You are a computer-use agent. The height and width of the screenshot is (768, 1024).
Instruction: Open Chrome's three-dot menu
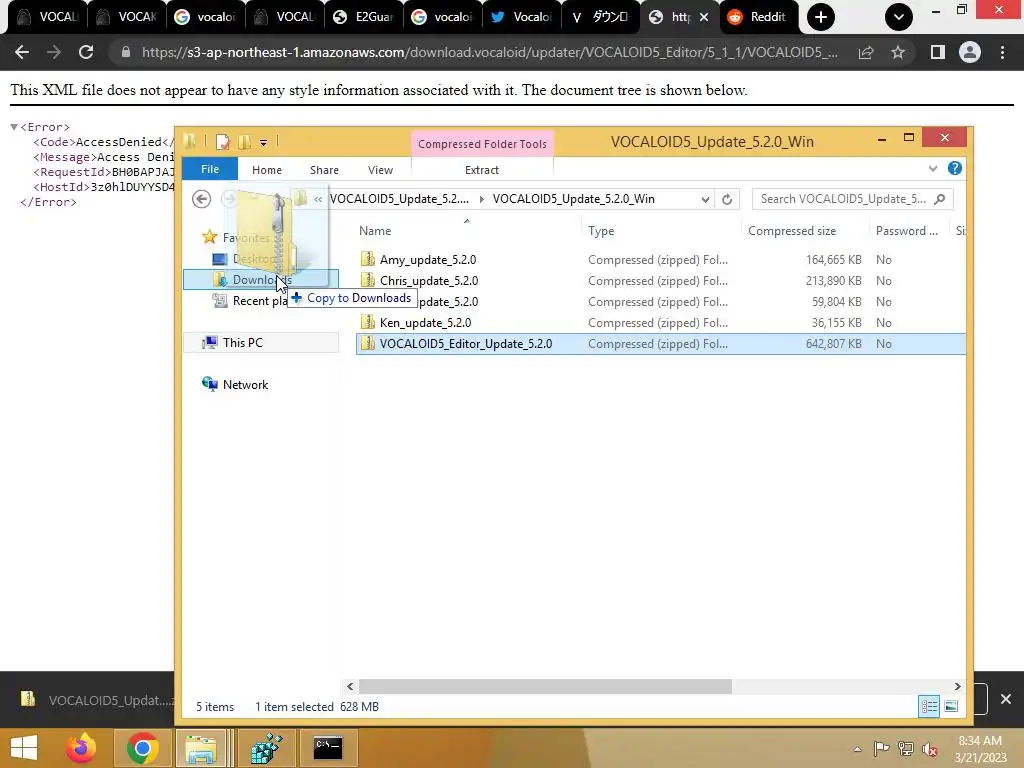pyautogui.click(x=1002, y=52)
